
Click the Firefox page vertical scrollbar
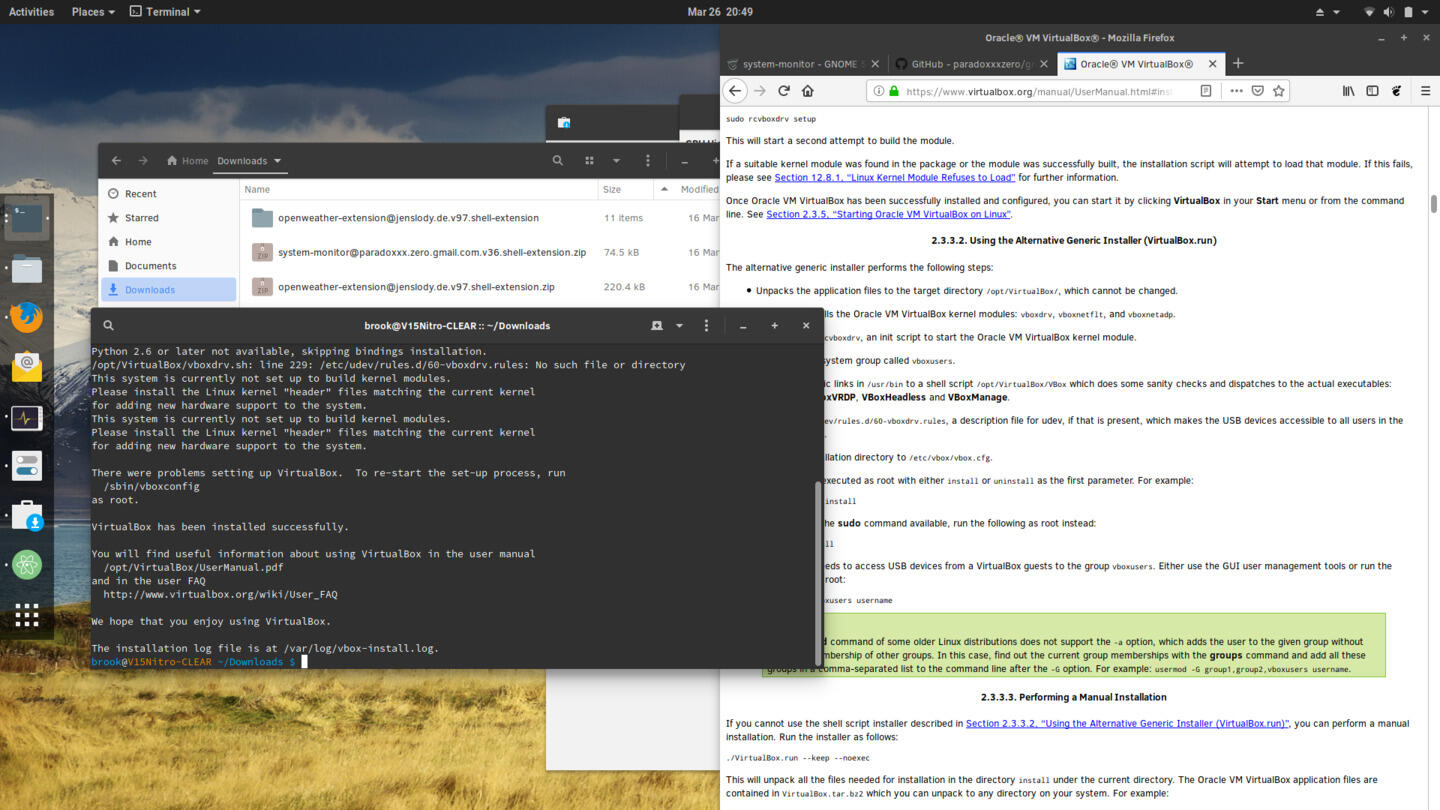click(1433, 203)
